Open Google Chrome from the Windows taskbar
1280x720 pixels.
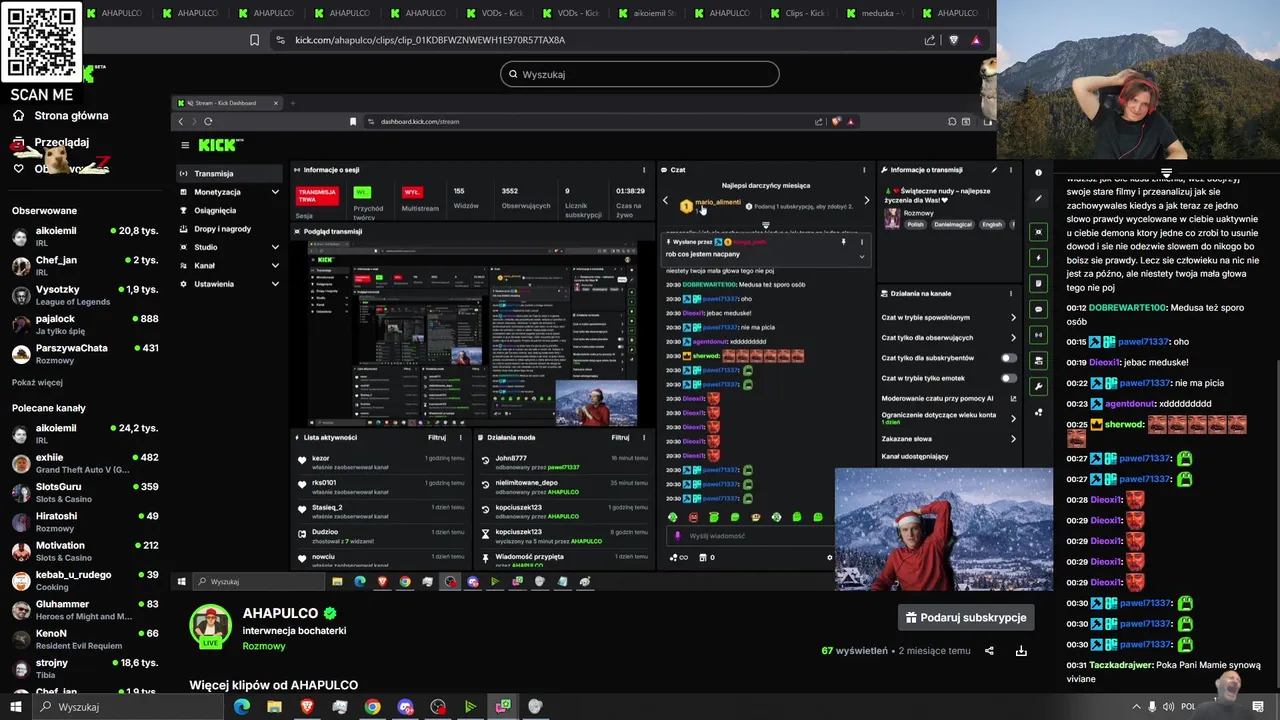(372, 707)
